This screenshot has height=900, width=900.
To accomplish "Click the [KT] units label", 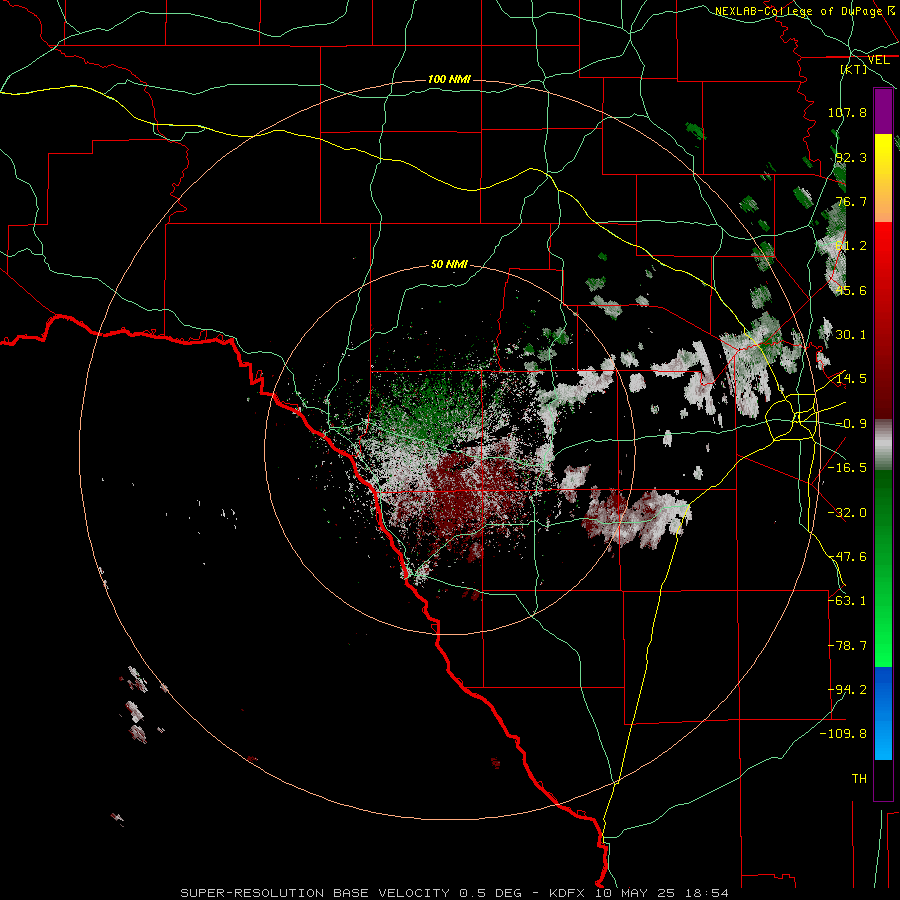I will (x=854, y=69).
